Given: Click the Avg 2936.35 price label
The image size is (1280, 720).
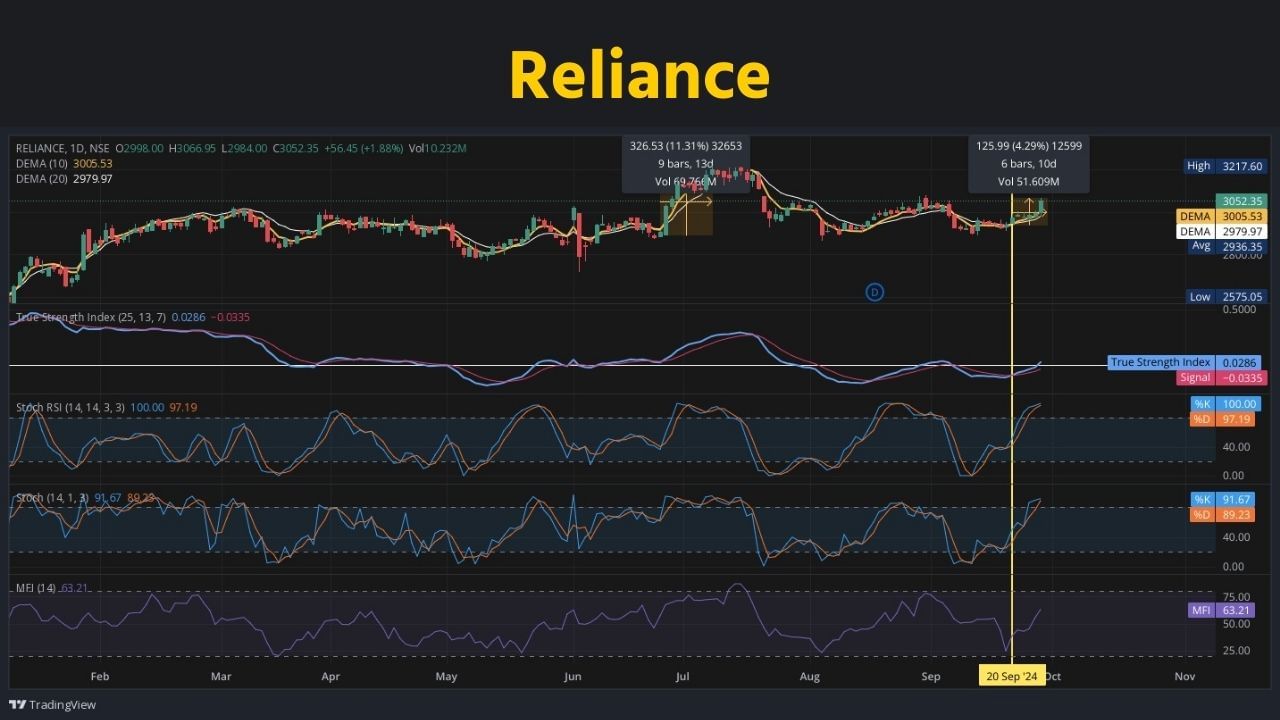Looking at the screenshot, I should click(1226, 246).
